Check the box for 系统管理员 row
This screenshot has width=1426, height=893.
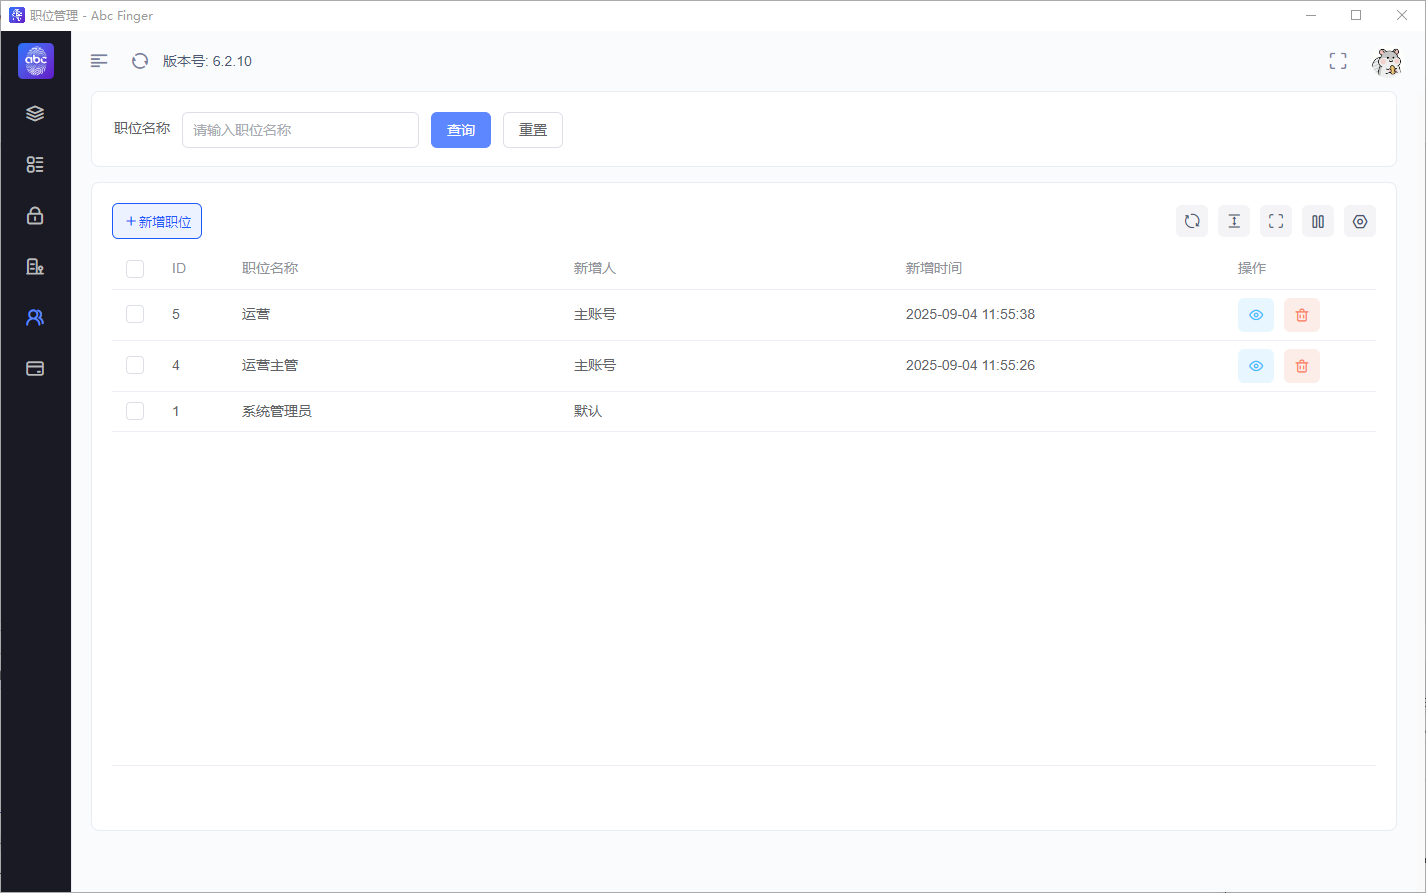pos(135,411)
